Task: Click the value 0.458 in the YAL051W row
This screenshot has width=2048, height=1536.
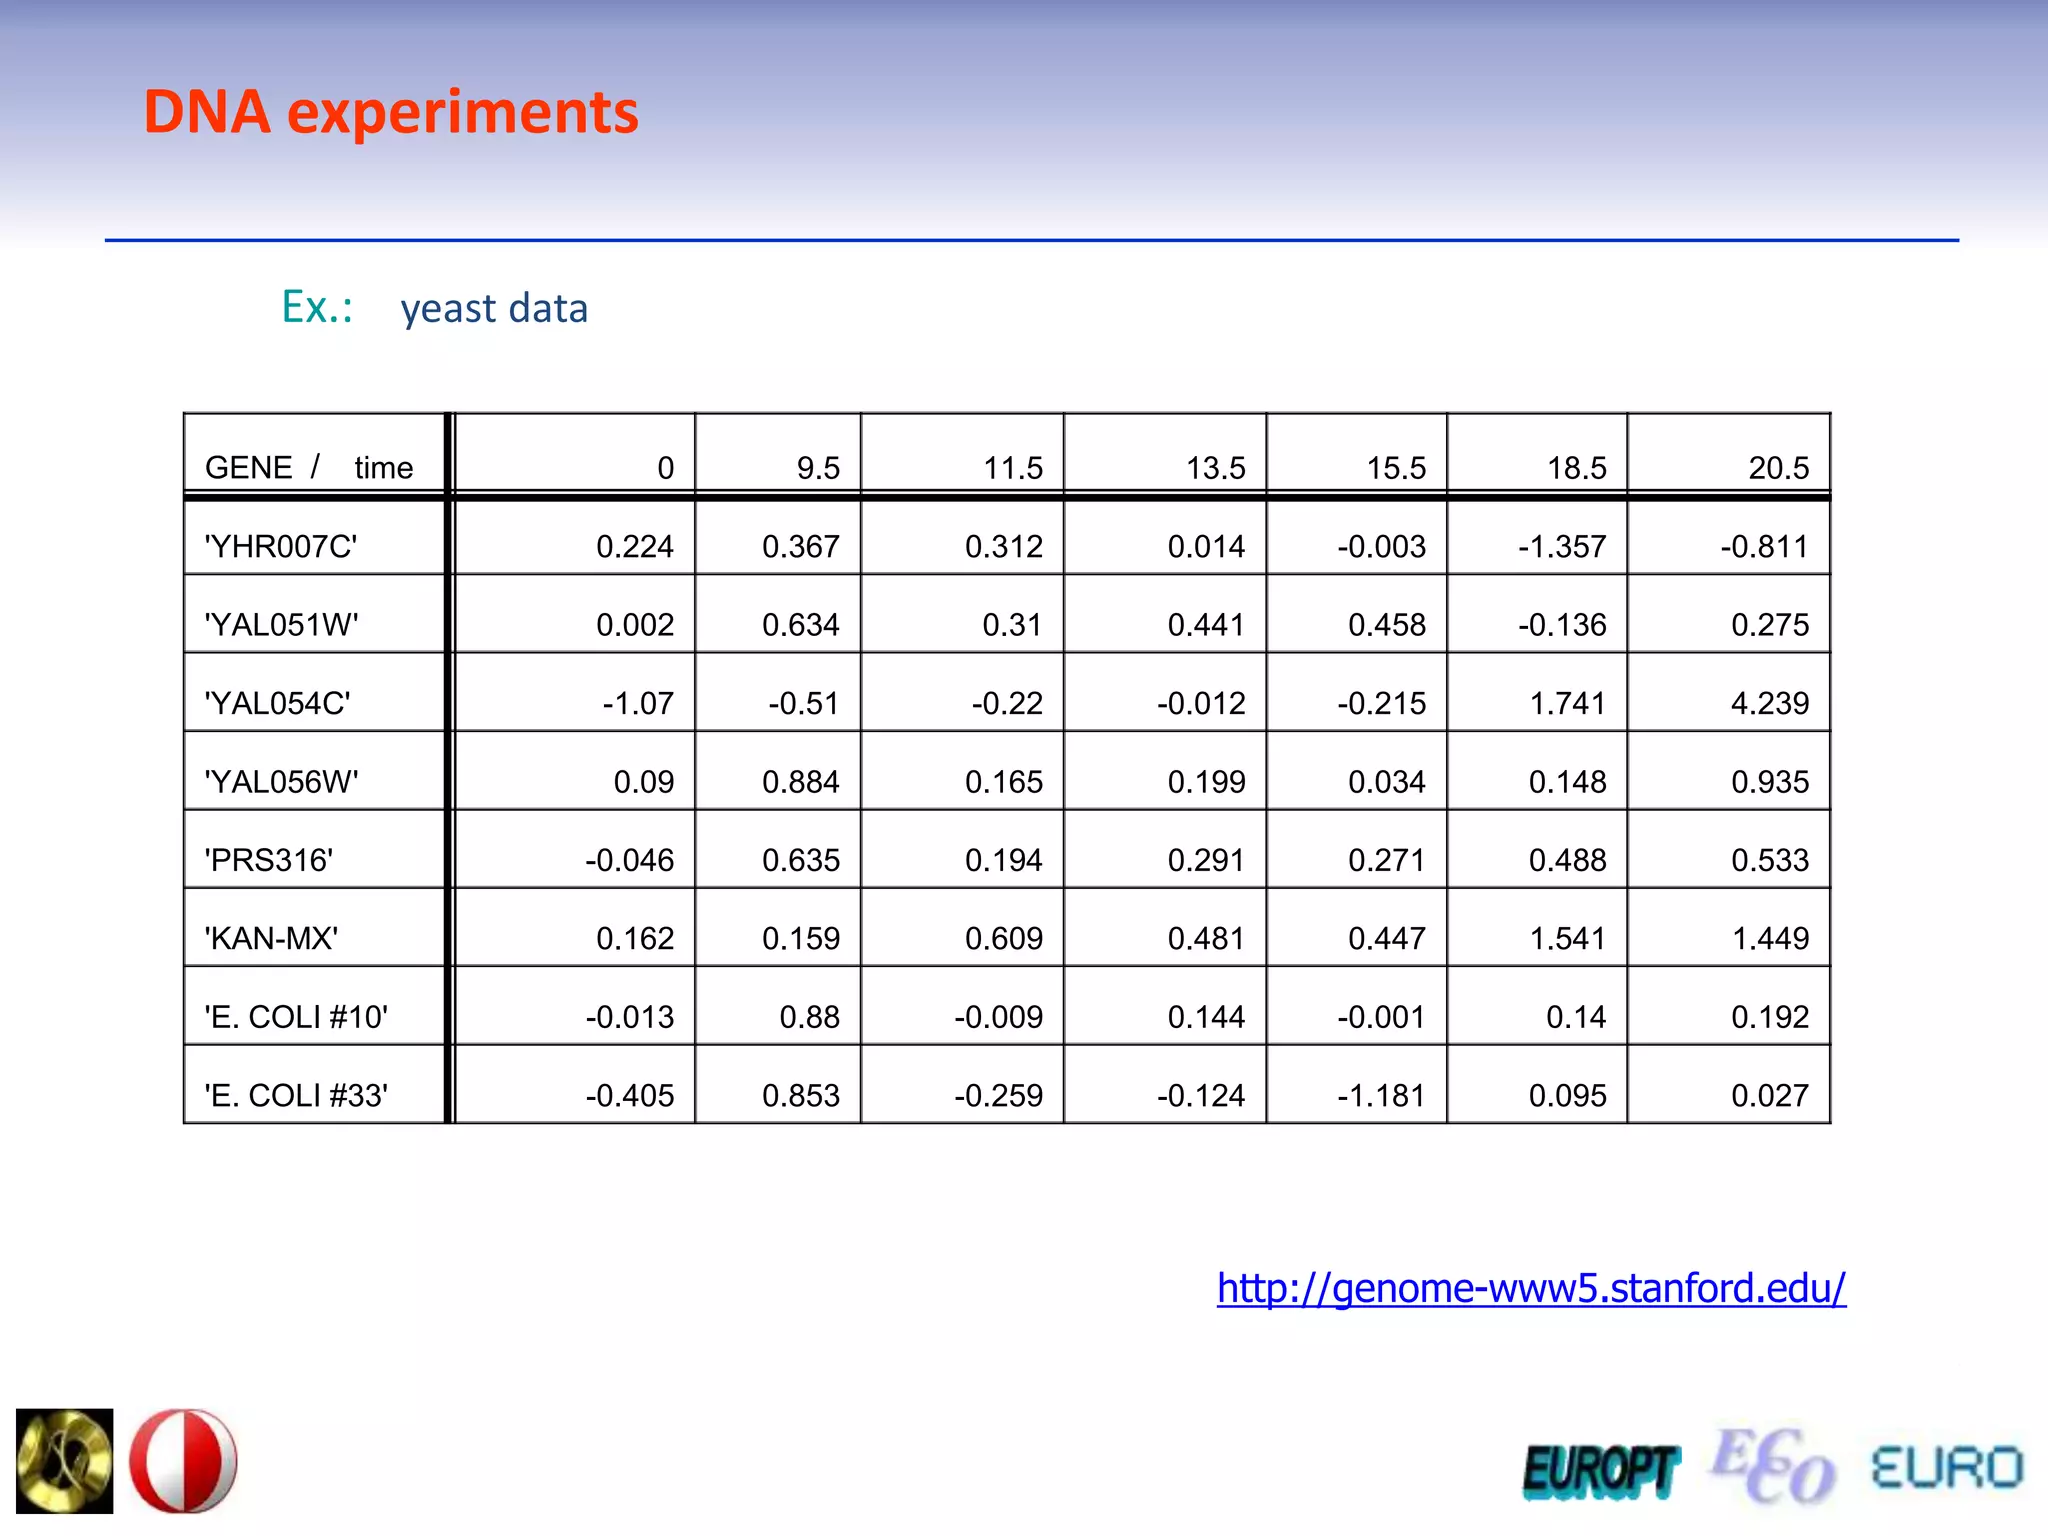Action: [x=1387, y=625]
